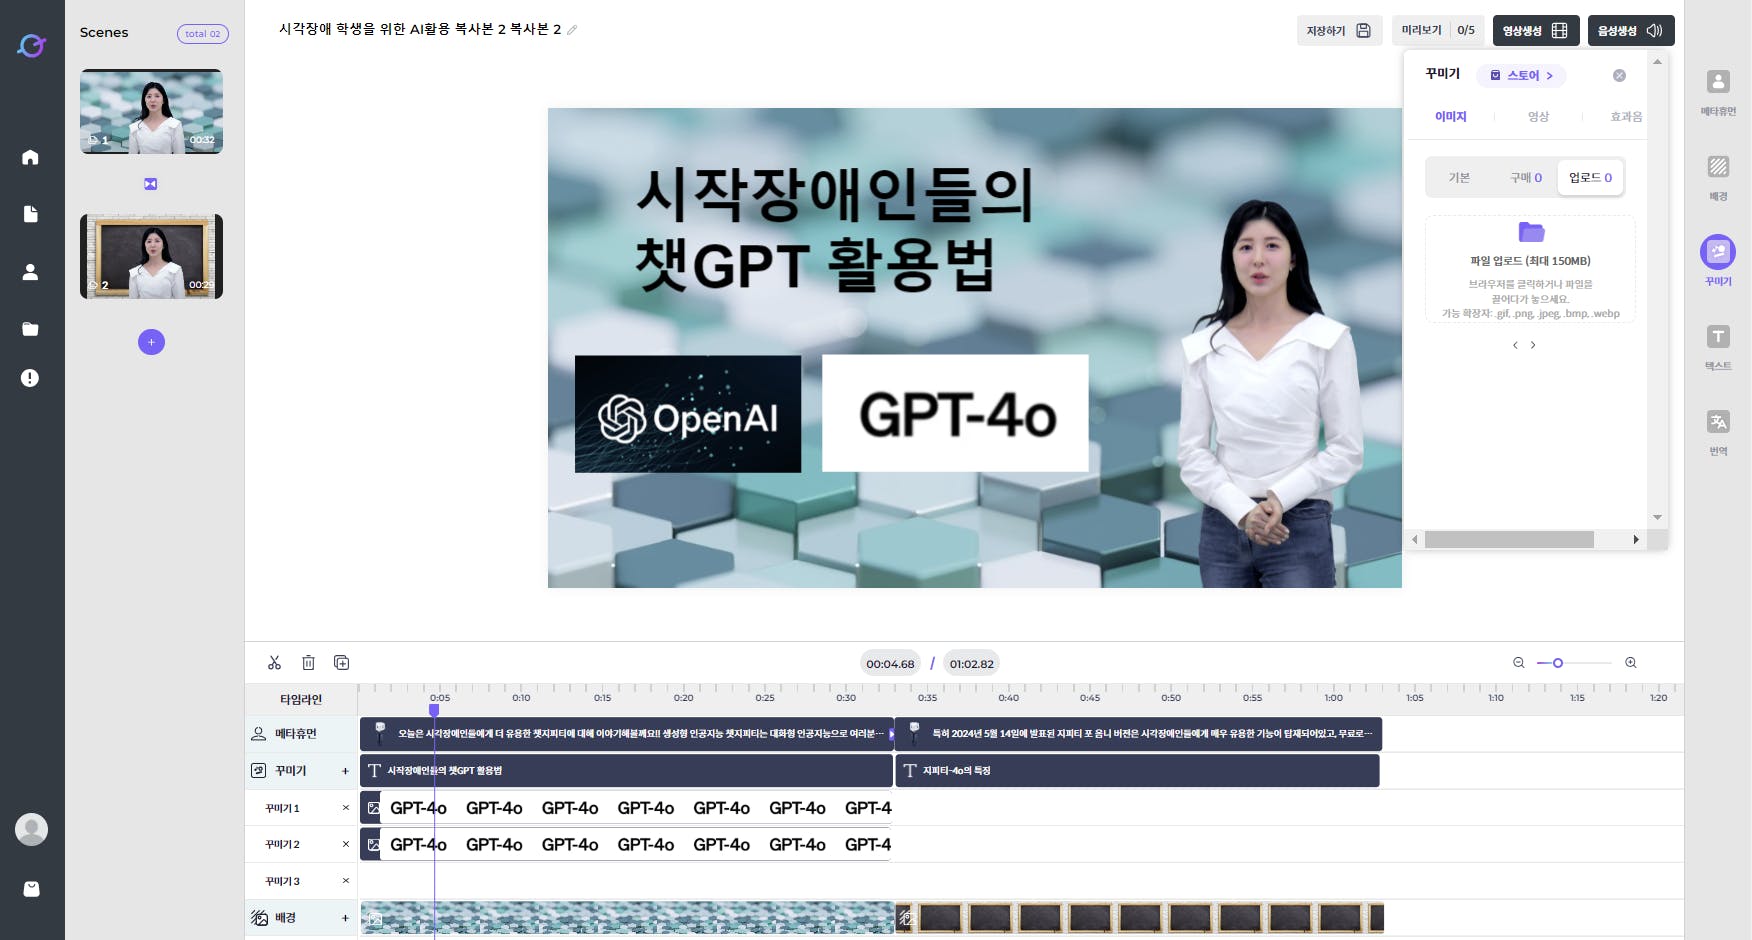
Task: Adjust the timeline zoom slider handle
Action: point(1557,663)
